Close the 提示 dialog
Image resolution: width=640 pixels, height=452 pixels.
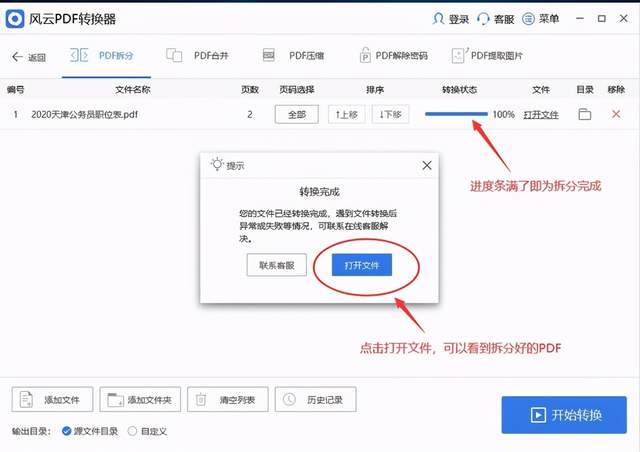point(427,165)
